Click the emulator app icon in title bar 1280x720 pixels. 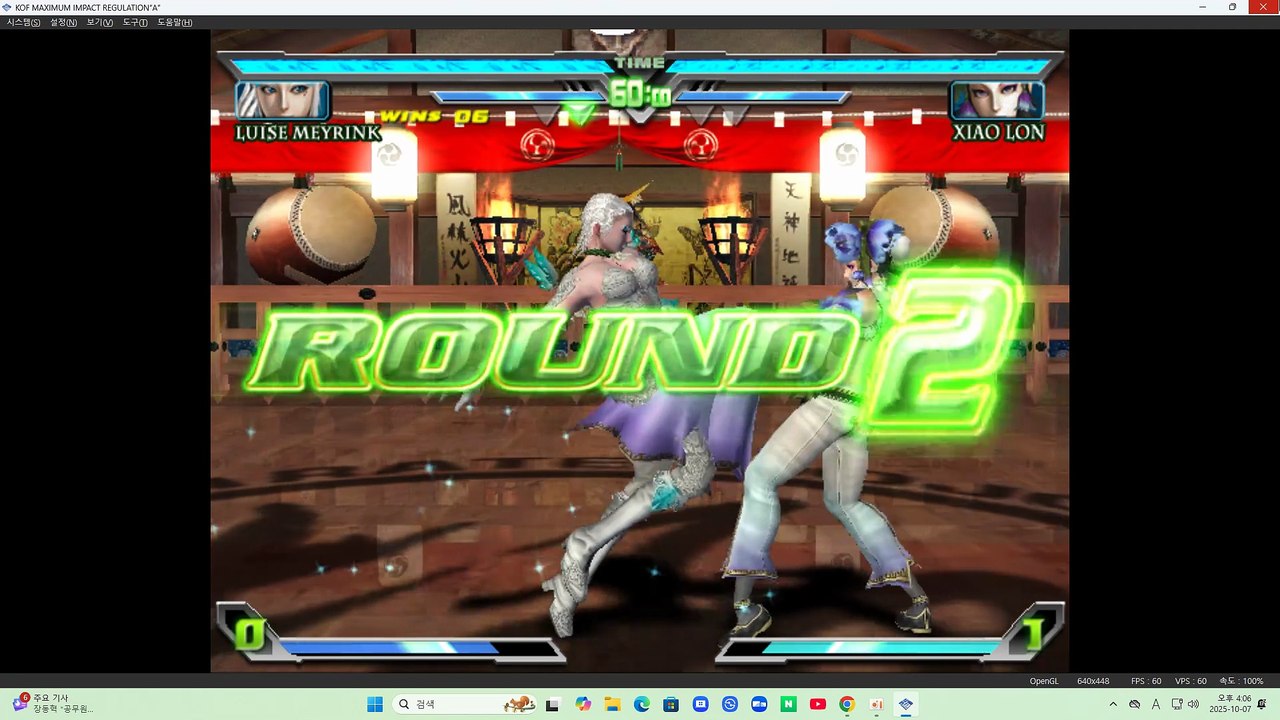[8, 7]
